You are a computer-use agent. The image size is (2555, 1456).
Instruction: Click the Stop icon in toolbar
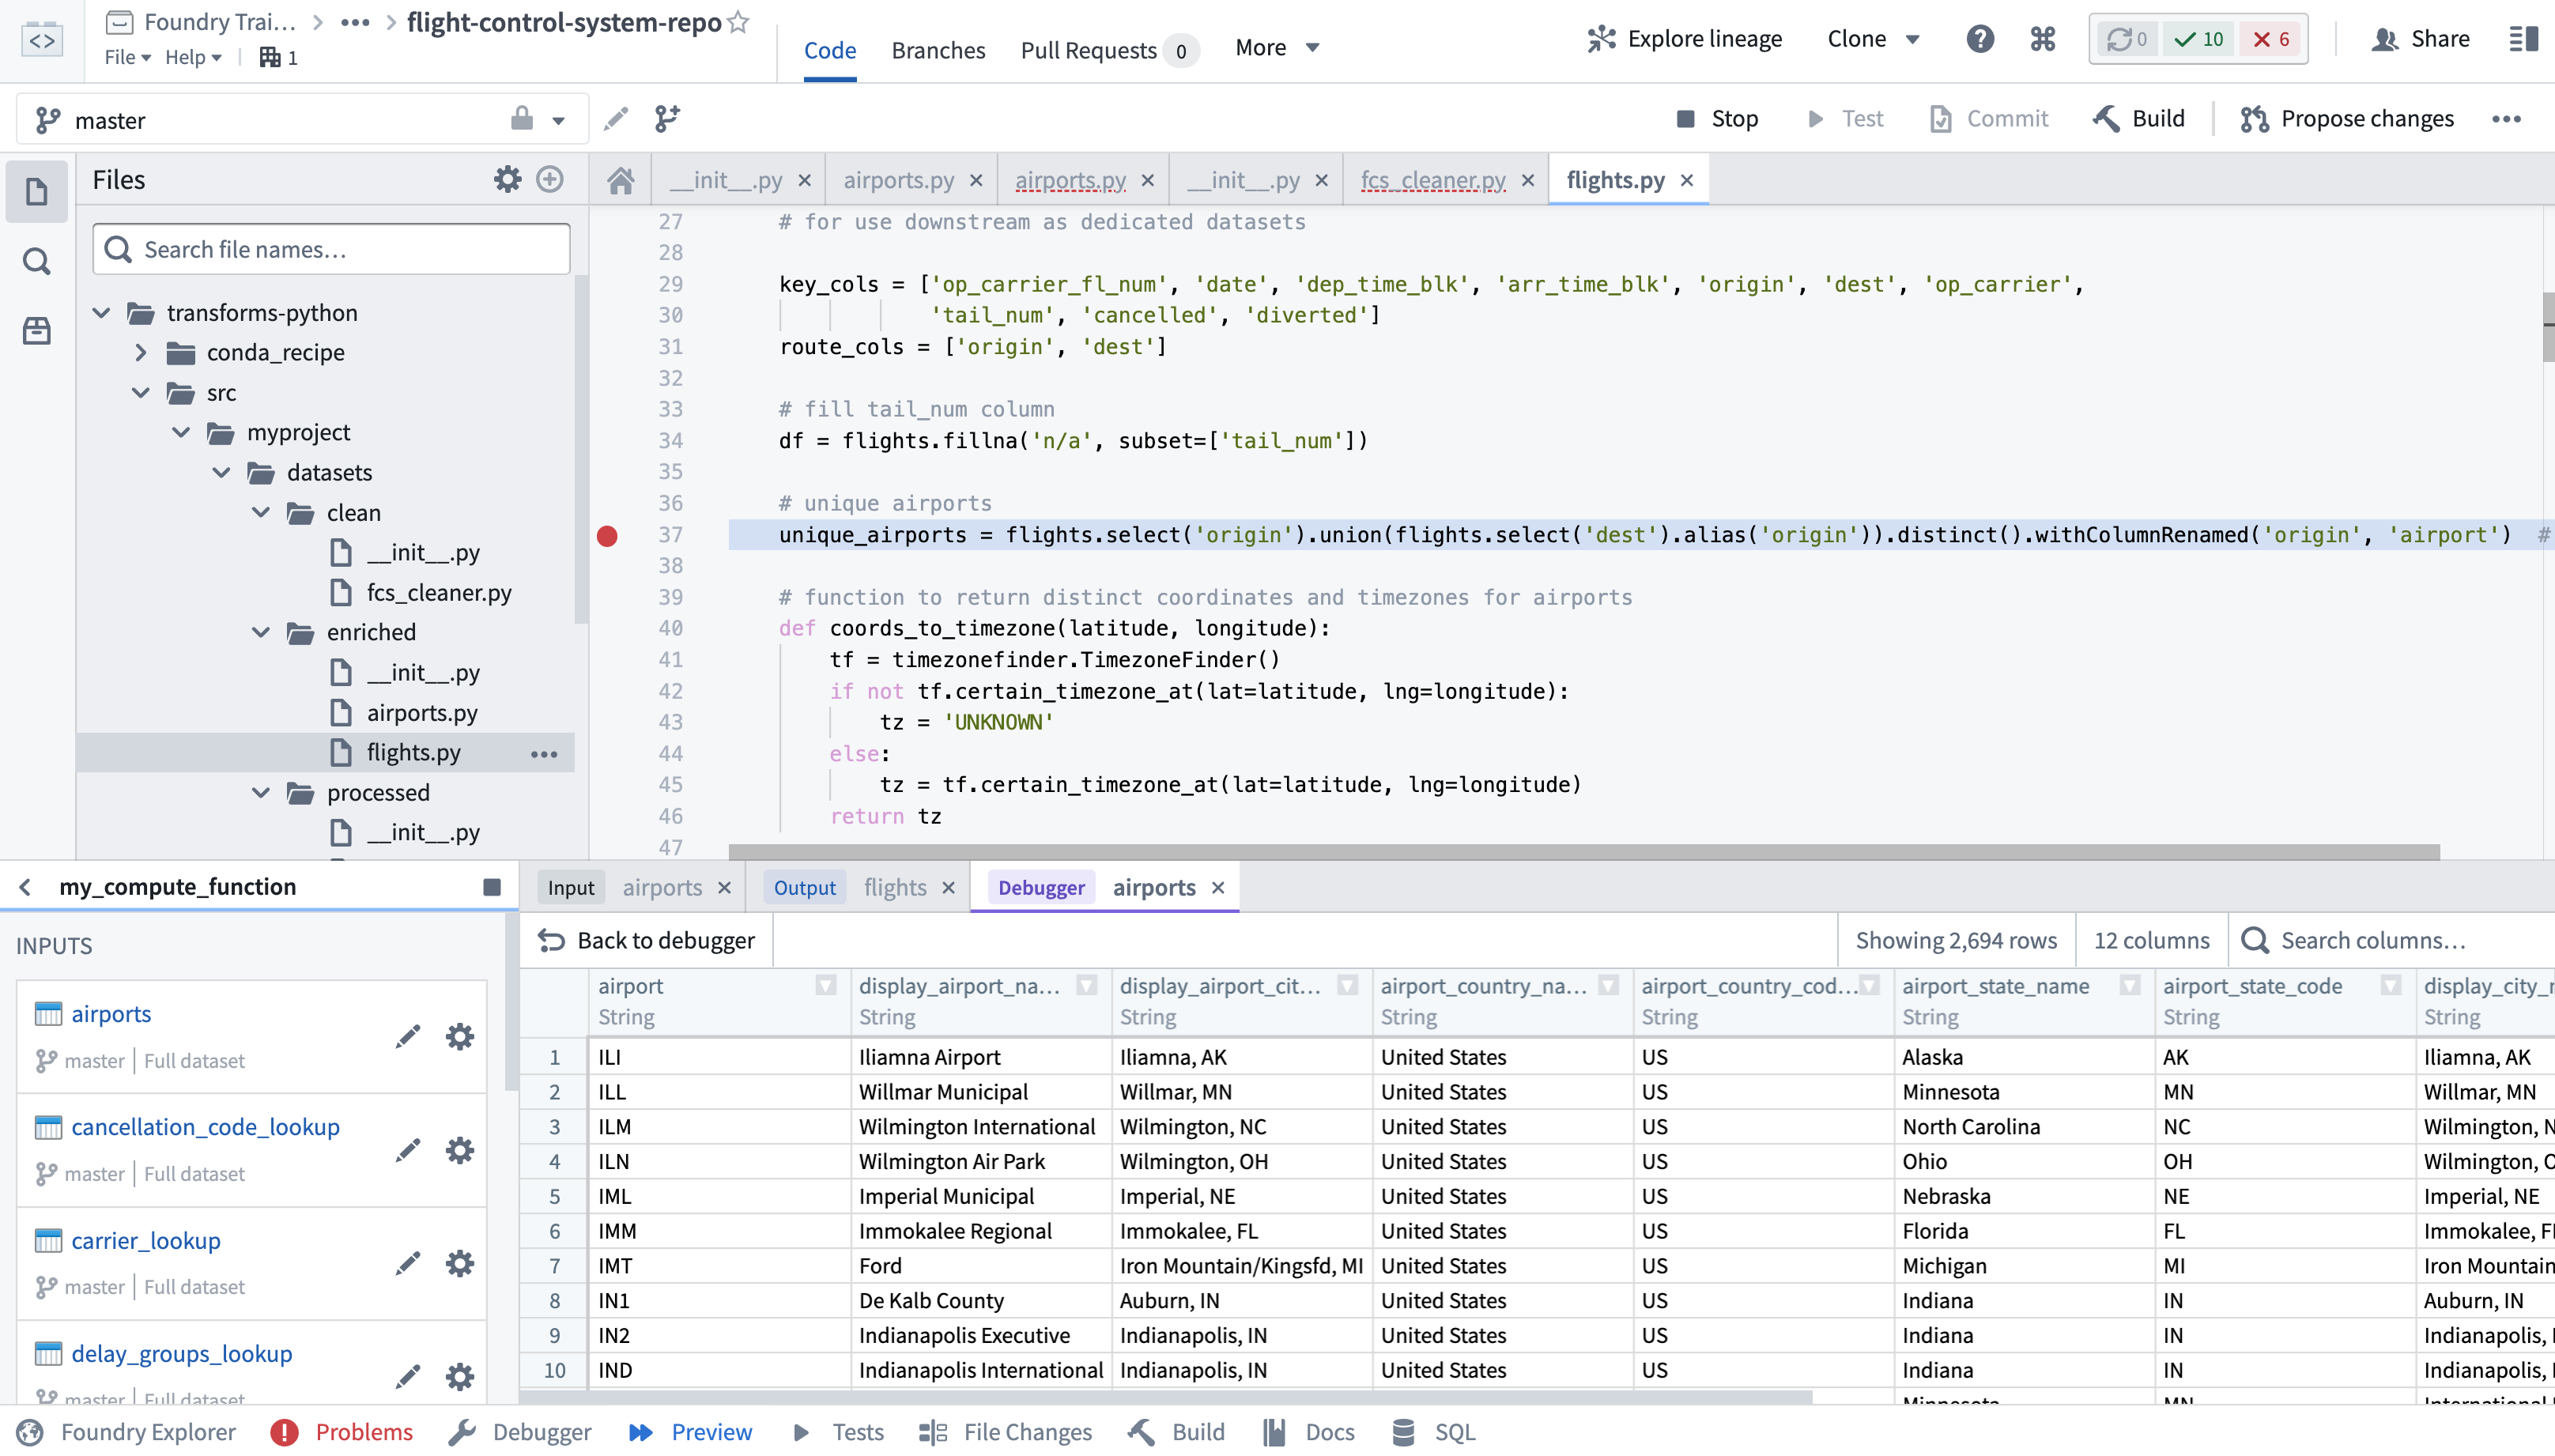pyautogui.click(x=1685, y=119)
